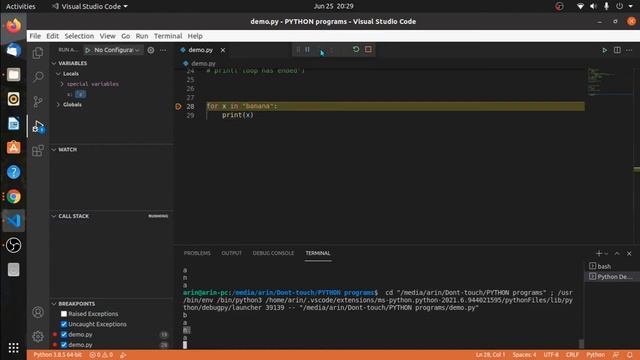Create a new terminal with plus icon
Screen dimensions: 640x360
598,253
